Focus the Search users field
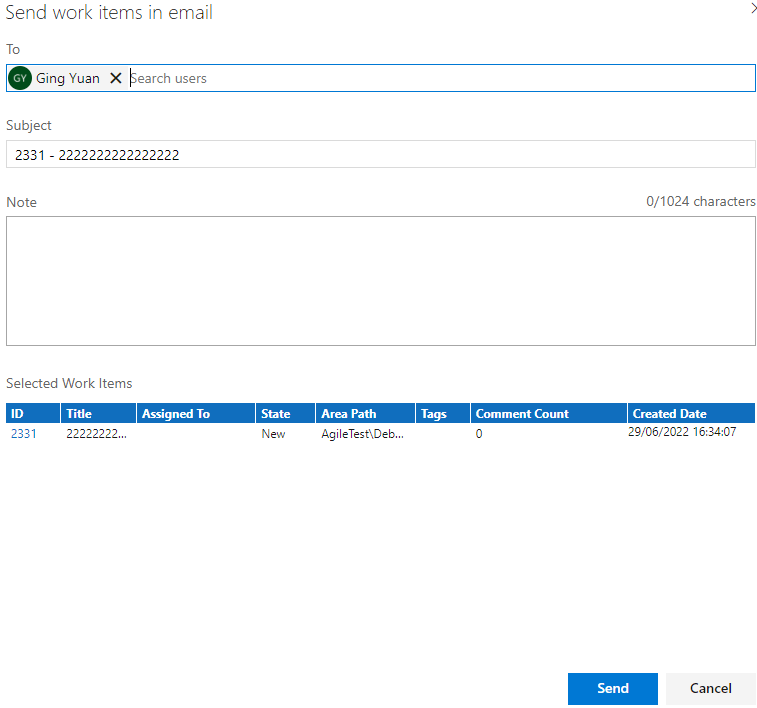 coord(442,78)
